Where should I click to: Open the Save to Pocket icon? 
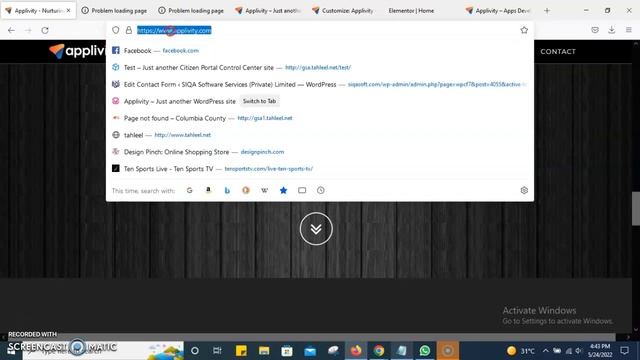coord(595,30)
